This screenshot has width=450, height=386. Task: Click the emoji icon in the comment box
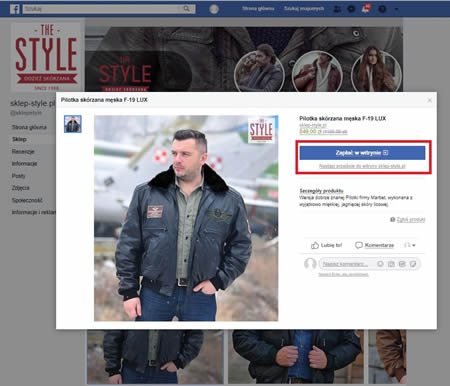pyautogui.click(x=380, y=264)
